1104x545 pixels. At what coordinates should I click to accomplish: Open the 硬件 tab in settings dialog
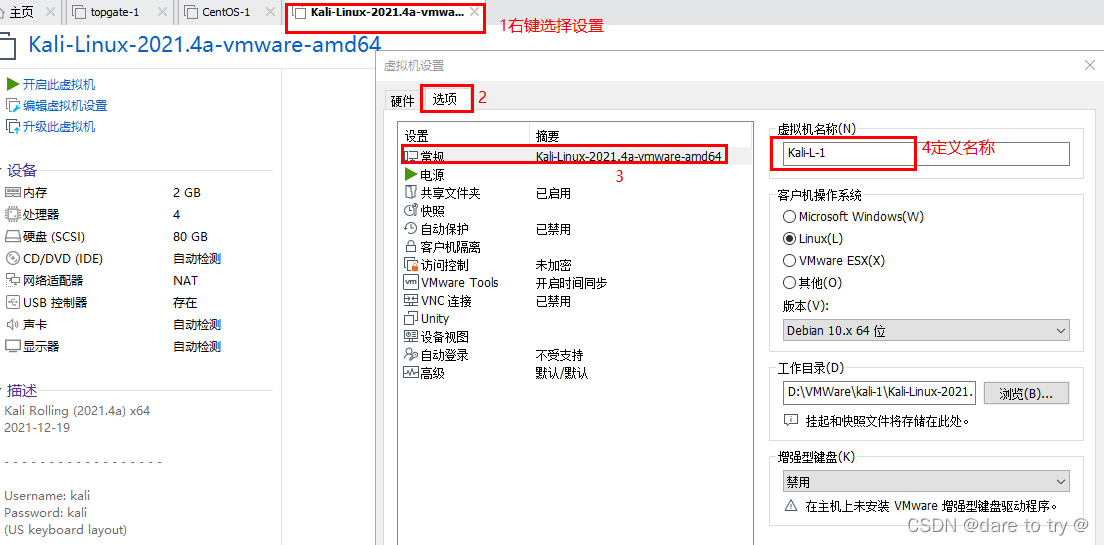click(403, 101)
